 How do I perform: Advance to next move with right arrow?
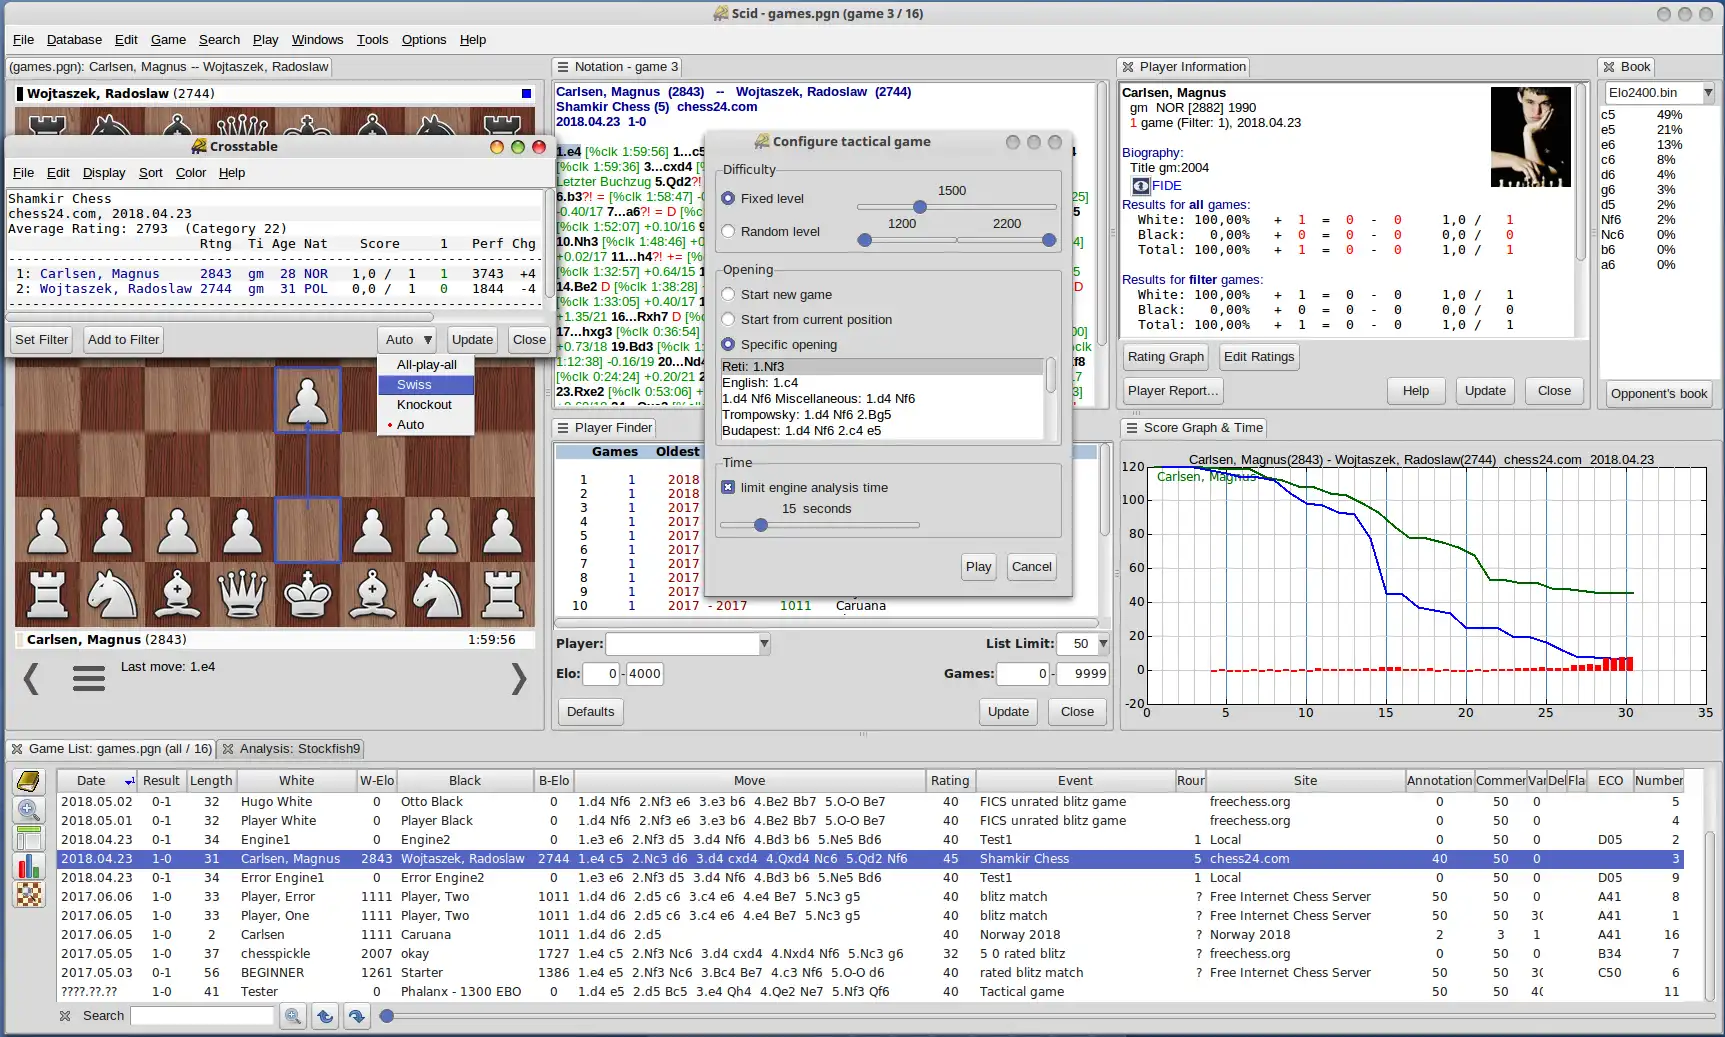518,679
